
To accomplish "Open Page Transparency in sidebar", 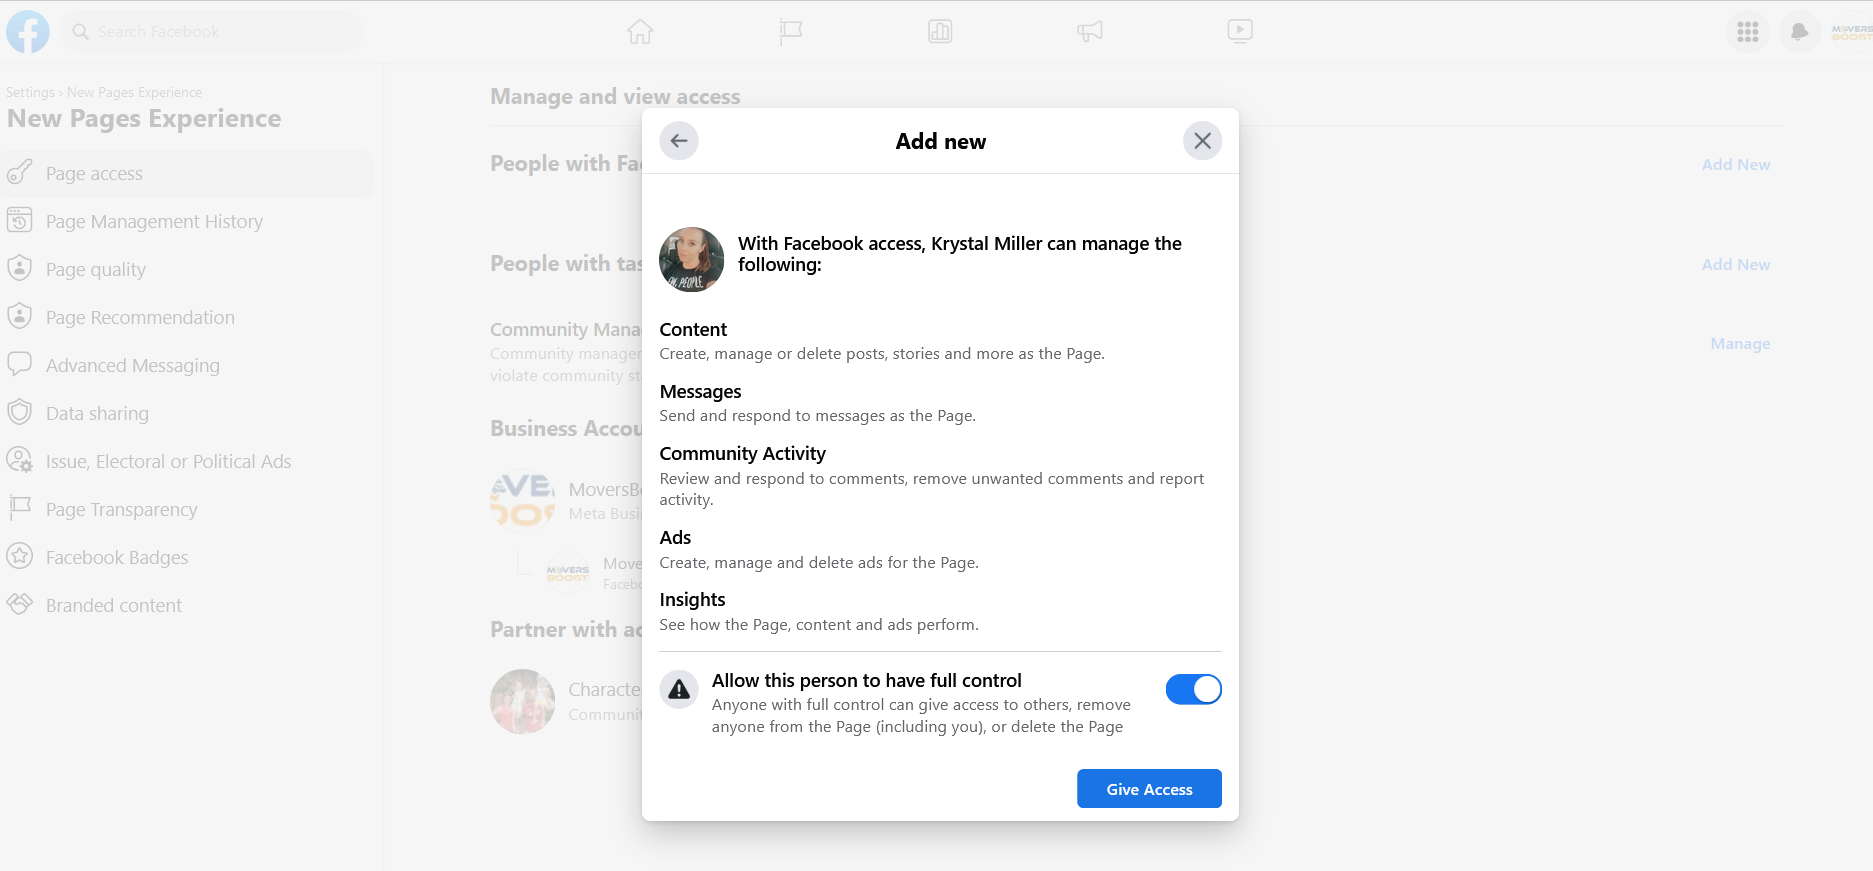I will (x=187, y=510).
